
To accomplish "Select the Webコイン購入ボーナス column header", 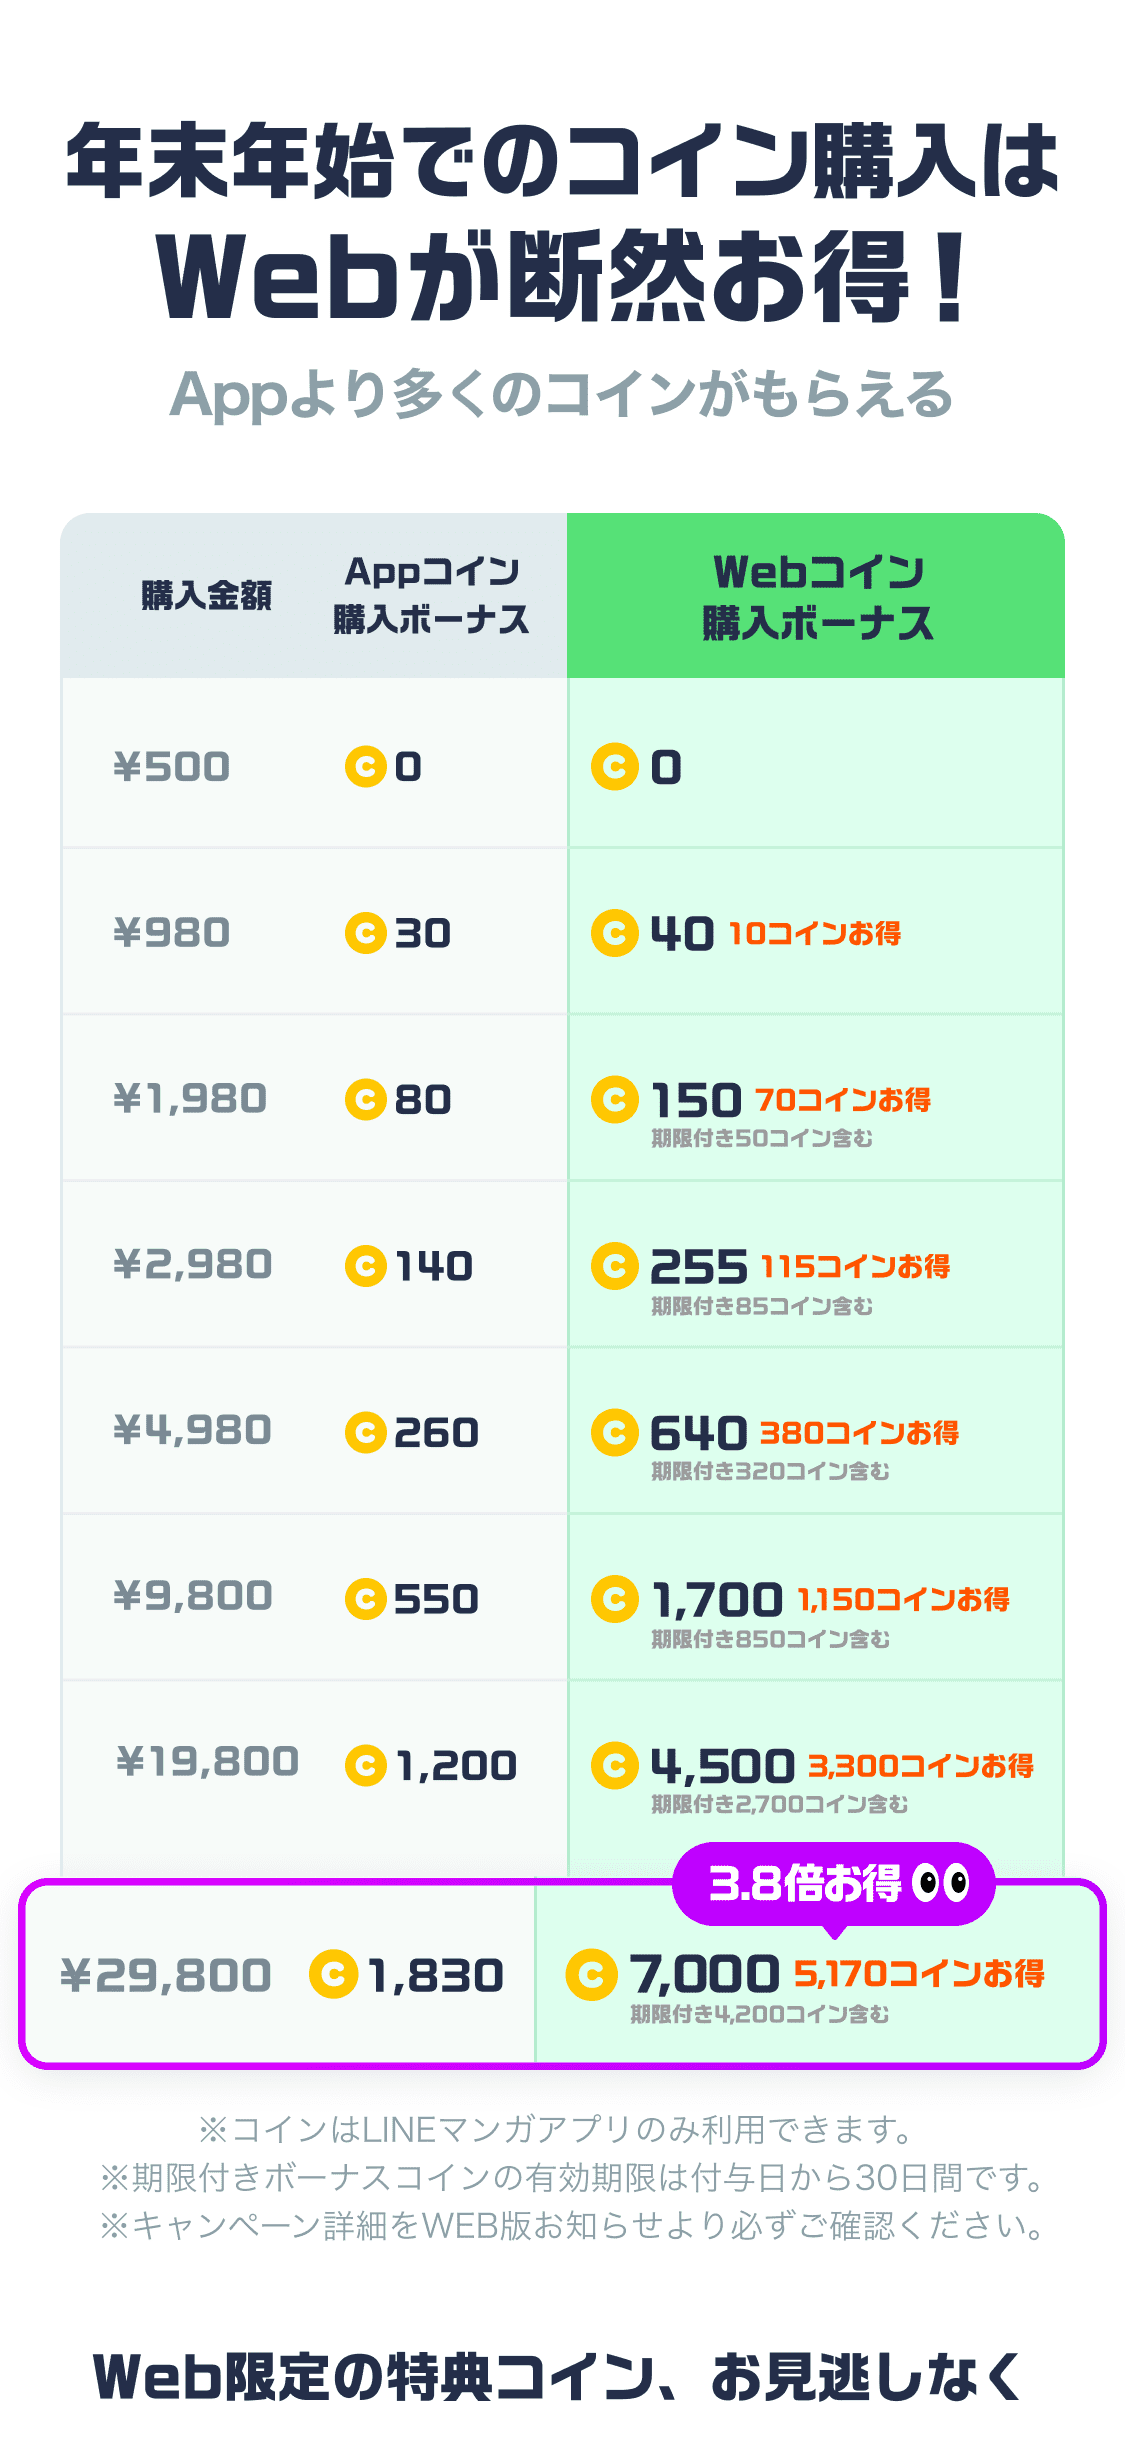I will tap(817, 596).
